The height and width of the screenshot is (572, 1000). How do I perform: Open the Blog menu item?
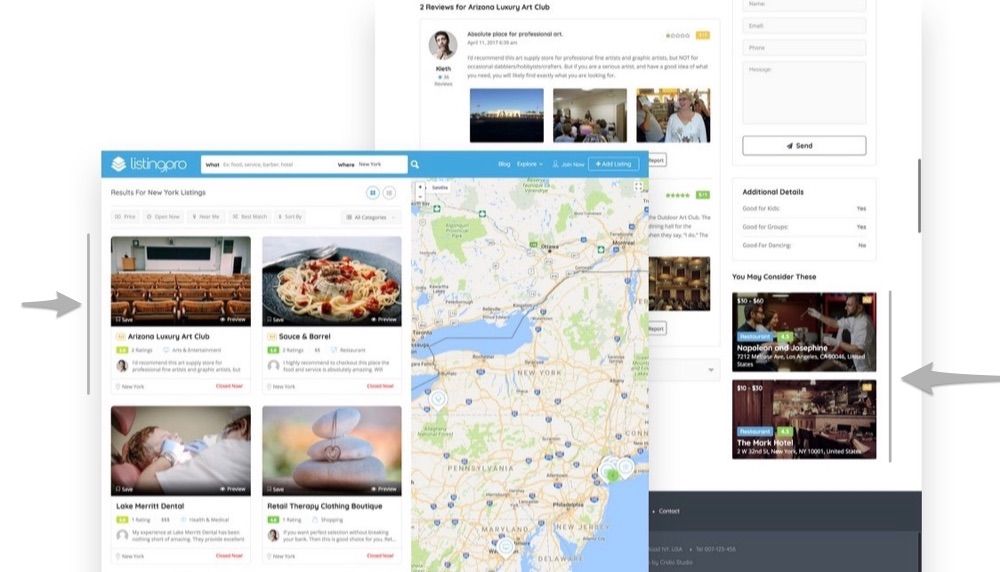(504, 164)
